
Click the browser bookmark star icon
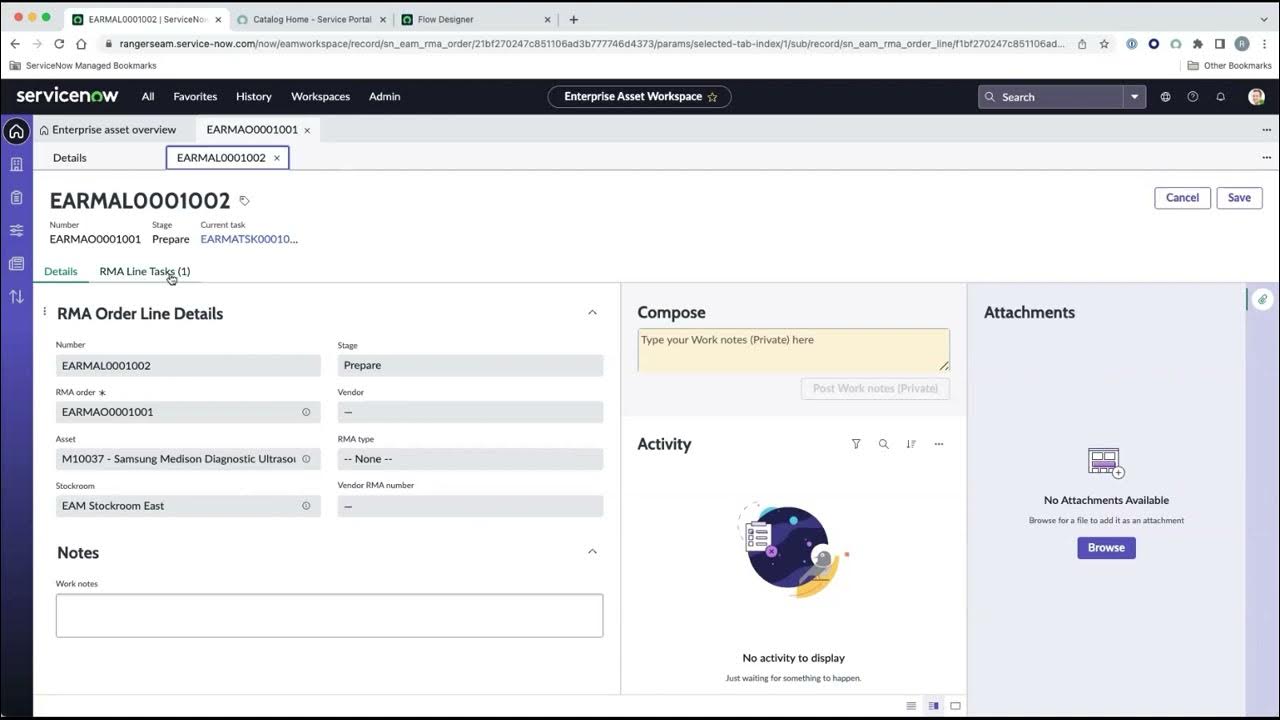[1104, 44]
